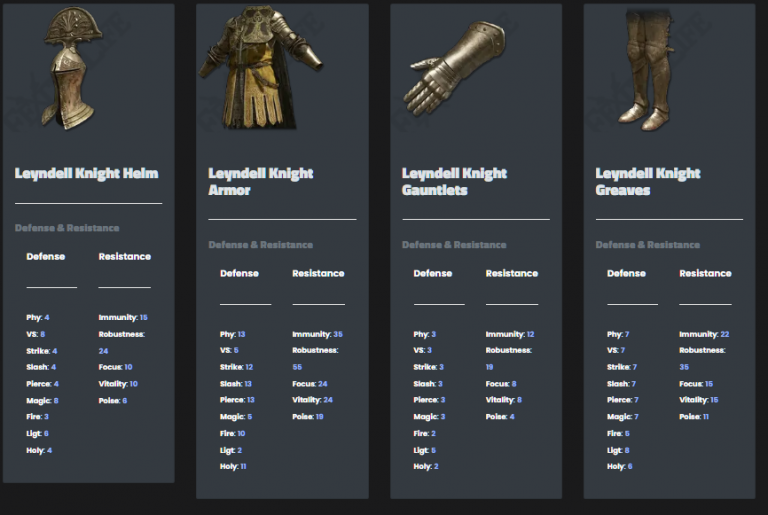Screen dimensions: 768x515
Task: Click the Resistance column header in Gauntlets card
Action: click(511, 273)
